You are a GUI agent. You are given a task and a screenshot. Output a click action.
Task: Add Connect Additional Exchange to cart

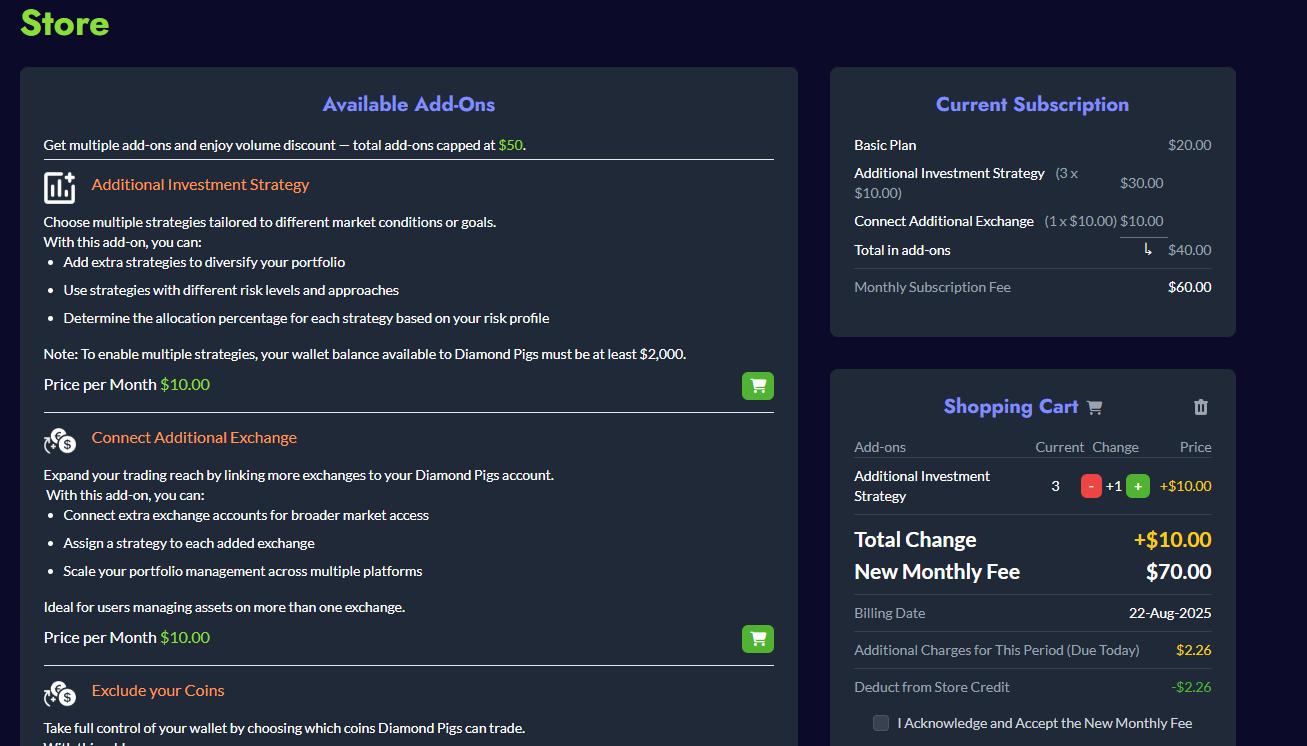point(757,638)
